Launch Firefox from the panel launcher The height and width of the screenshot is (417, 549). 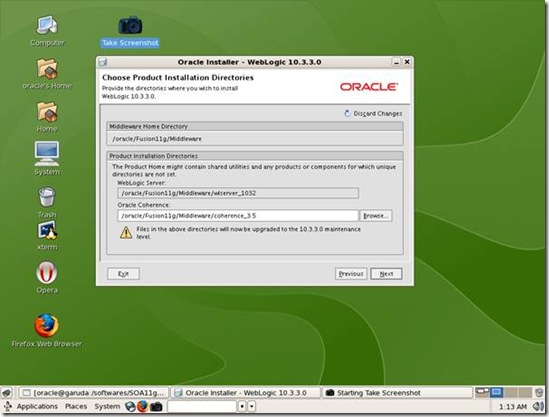point(143,406)
